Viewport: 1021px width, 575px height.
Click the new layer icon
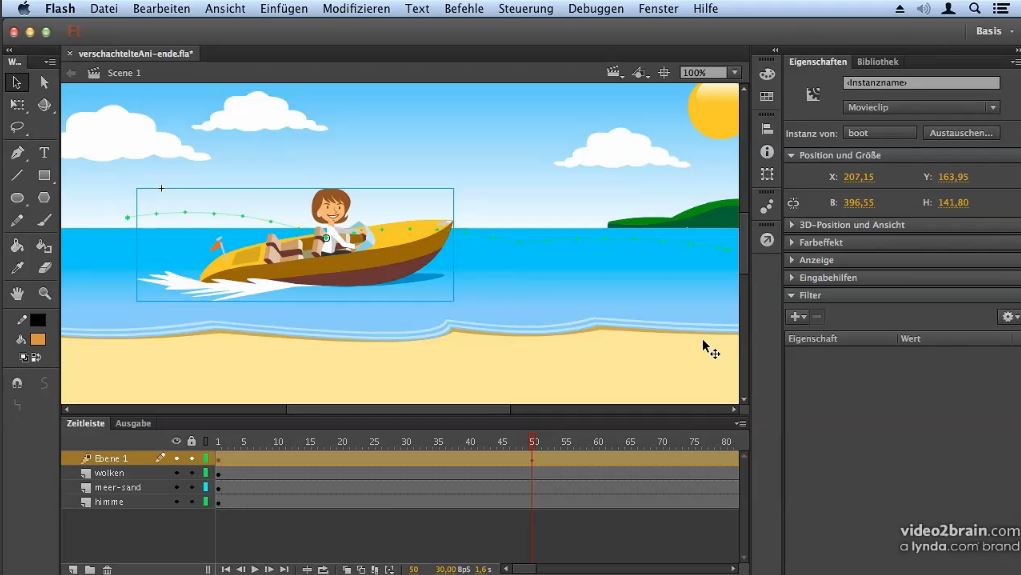(x=73, y=569)
